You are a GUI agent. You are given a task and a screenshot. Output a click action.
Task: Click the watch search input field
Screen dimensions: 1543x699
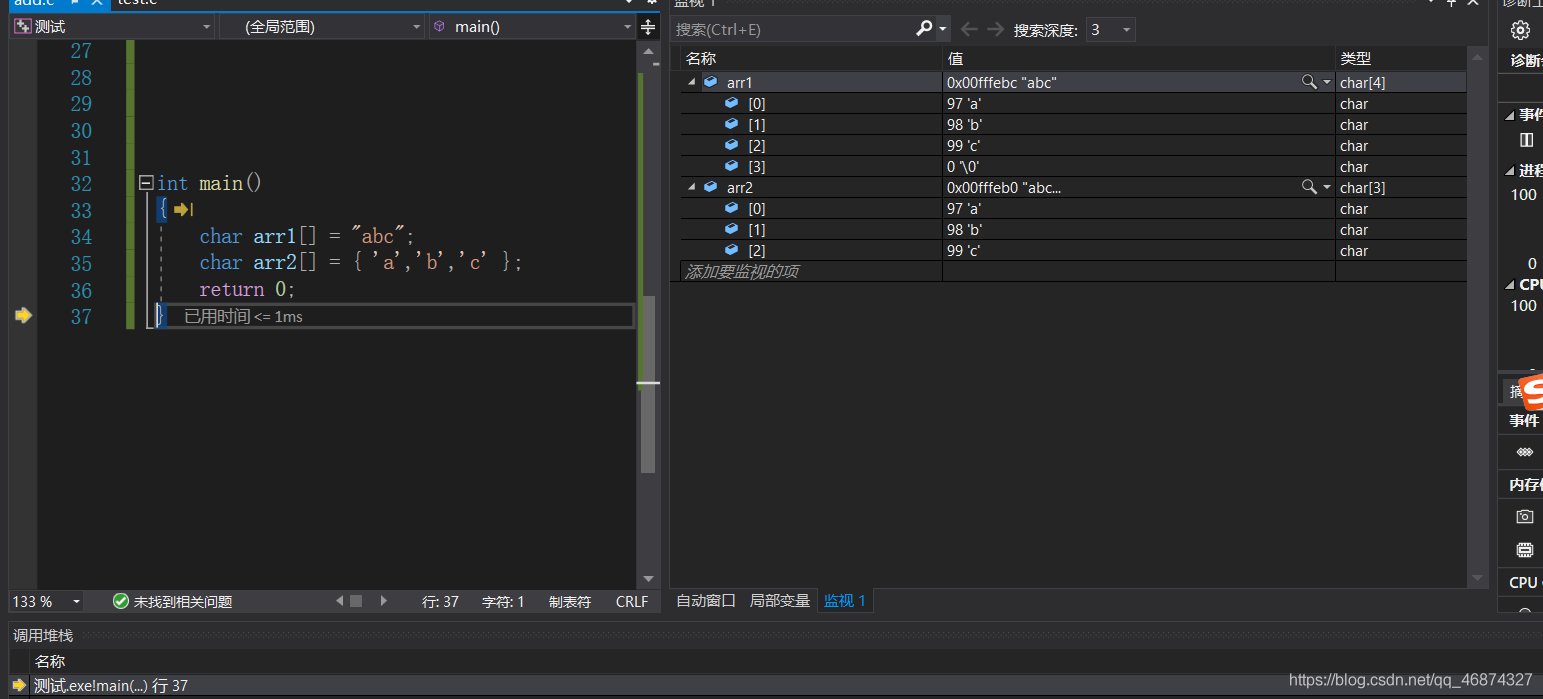click(x=792, y=30)
